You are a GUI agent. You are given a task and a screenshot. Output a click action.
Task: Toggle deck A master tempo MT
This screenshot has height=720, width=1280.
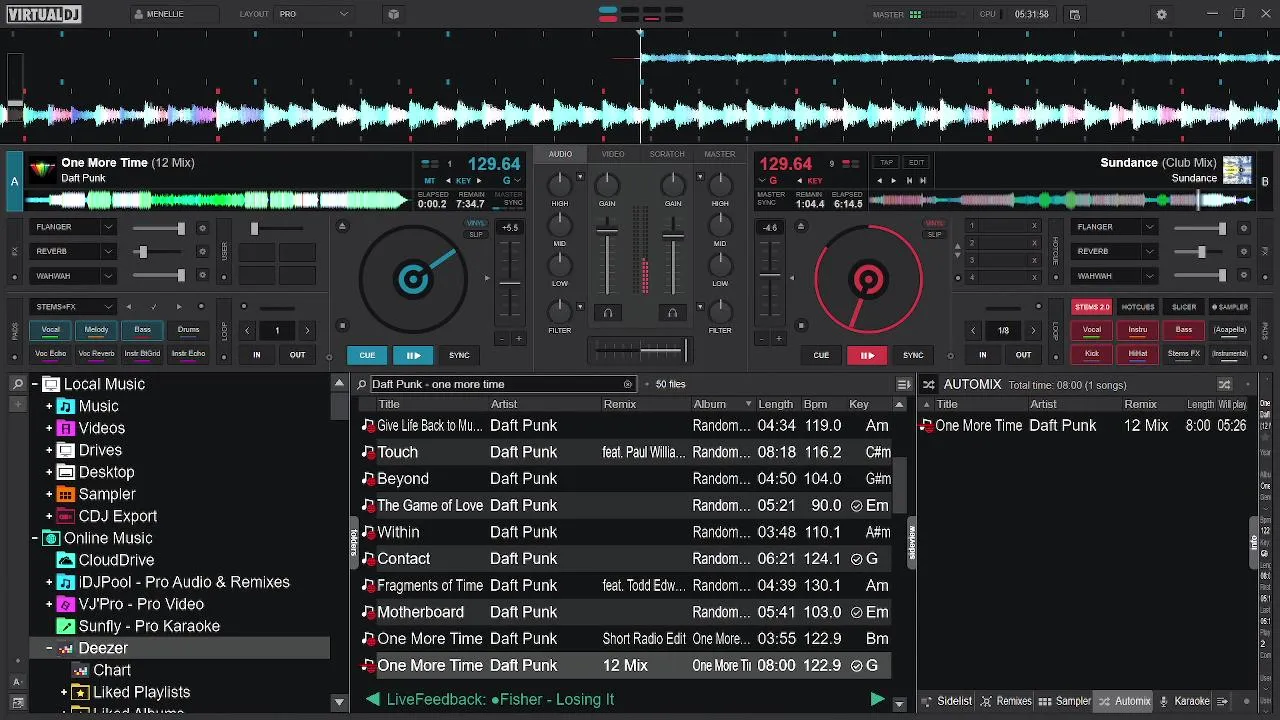(430, 181)
